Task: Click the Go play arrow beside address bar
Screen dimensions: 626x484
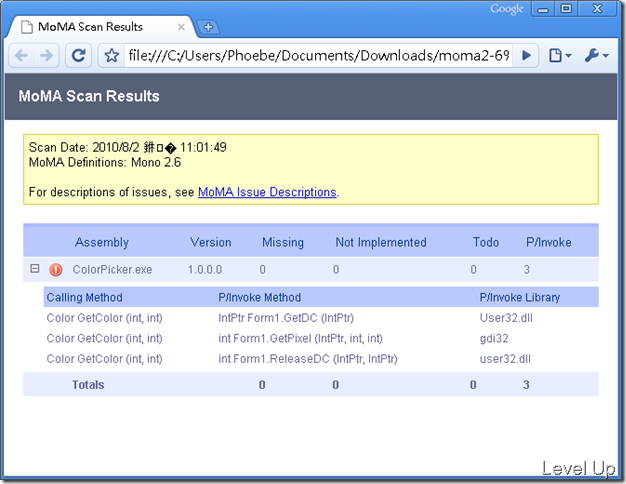Action: tap(527, 56)
